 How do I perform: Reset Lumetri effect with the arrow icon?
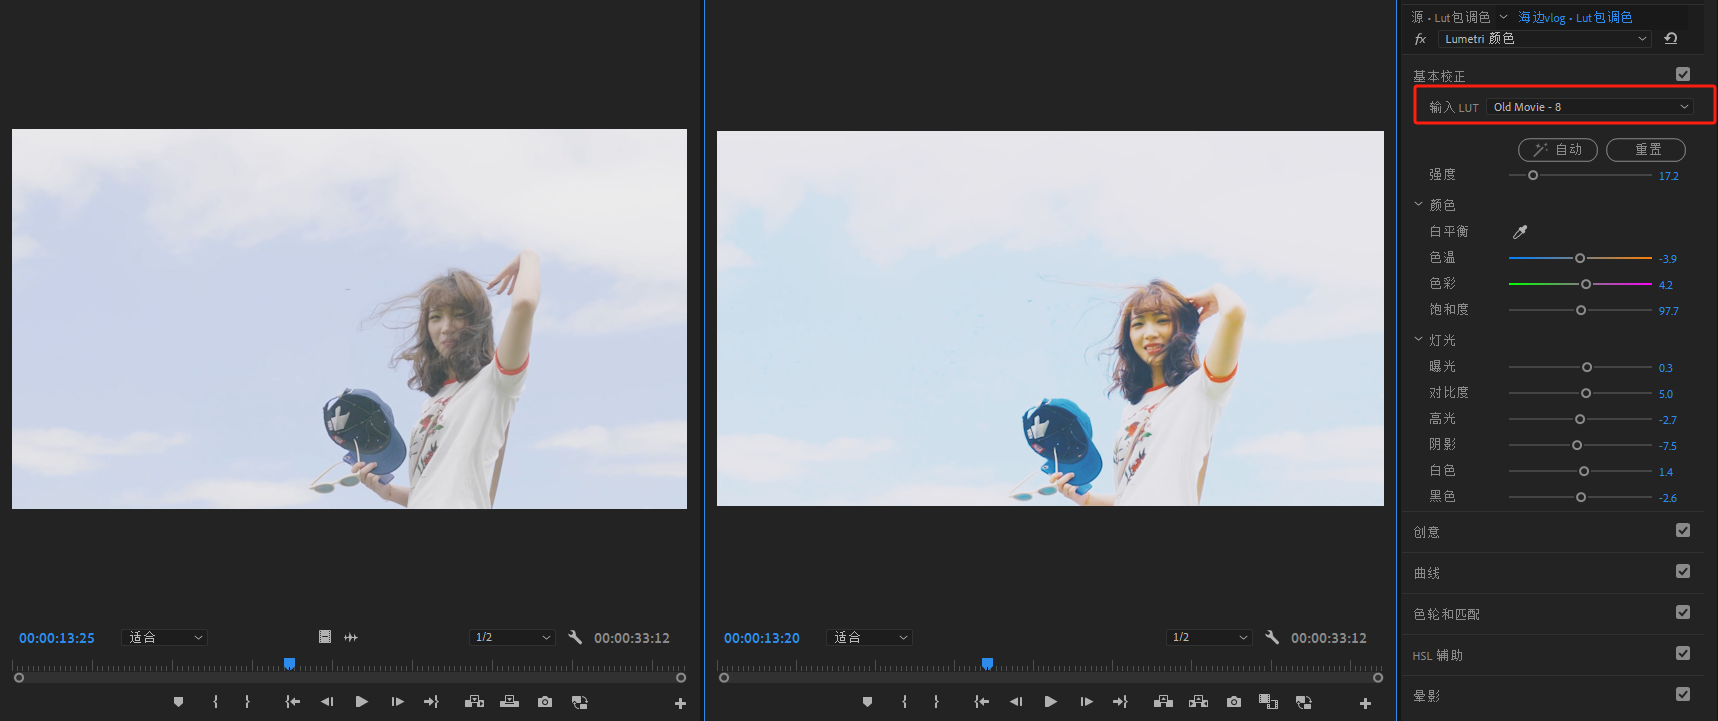pyautogui.click(x=1670, y=39)
